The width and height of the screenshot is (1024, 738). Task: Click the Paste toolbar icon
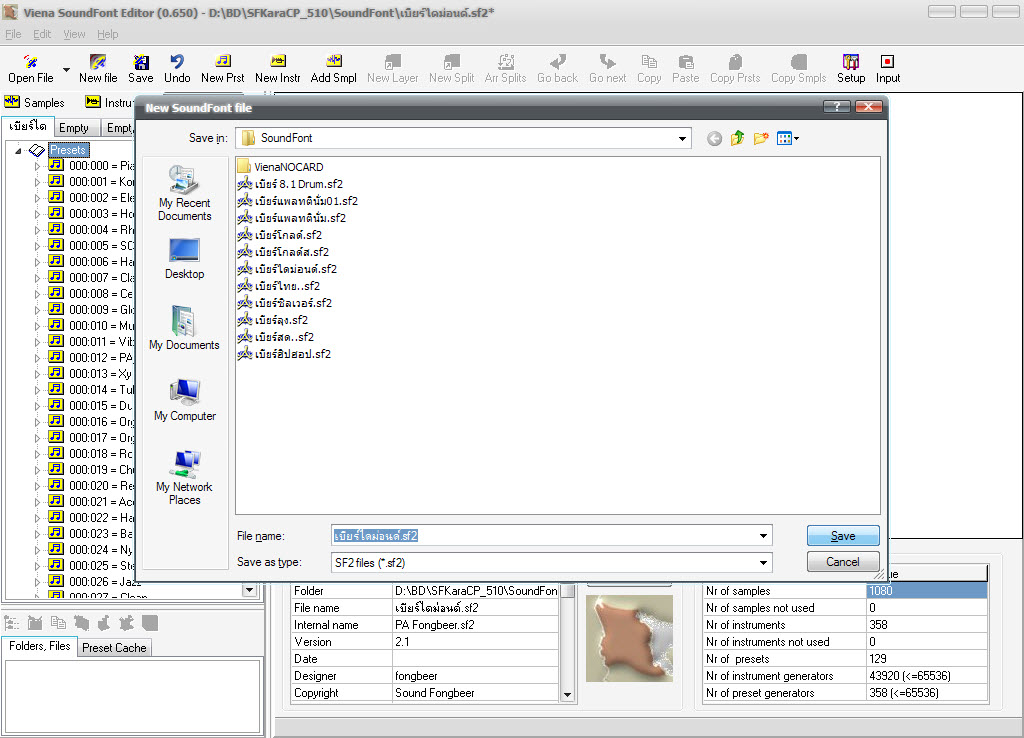[x=686, y=69]
